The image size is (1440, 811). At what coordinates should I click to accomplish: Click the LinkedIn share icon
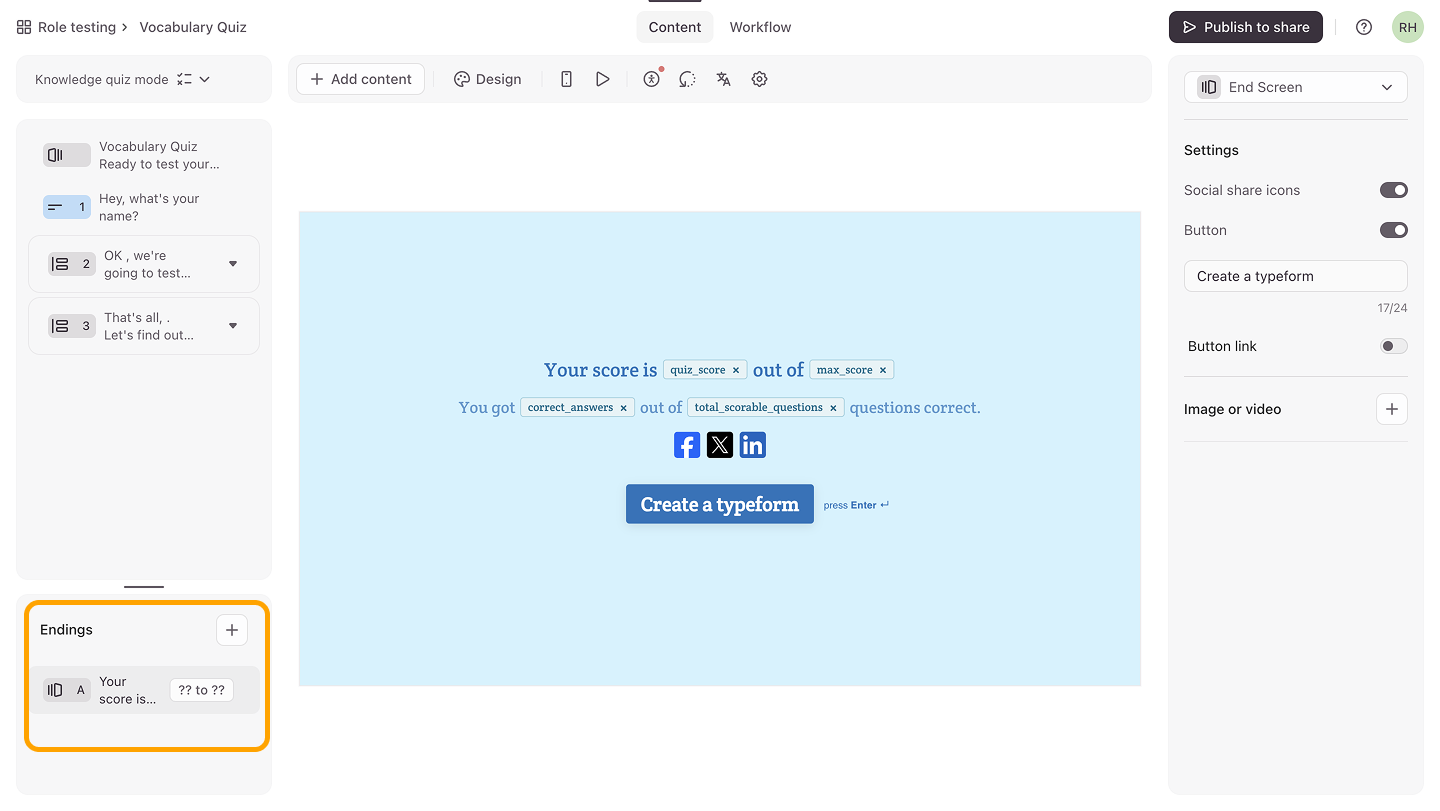click(x=753, y=445)
